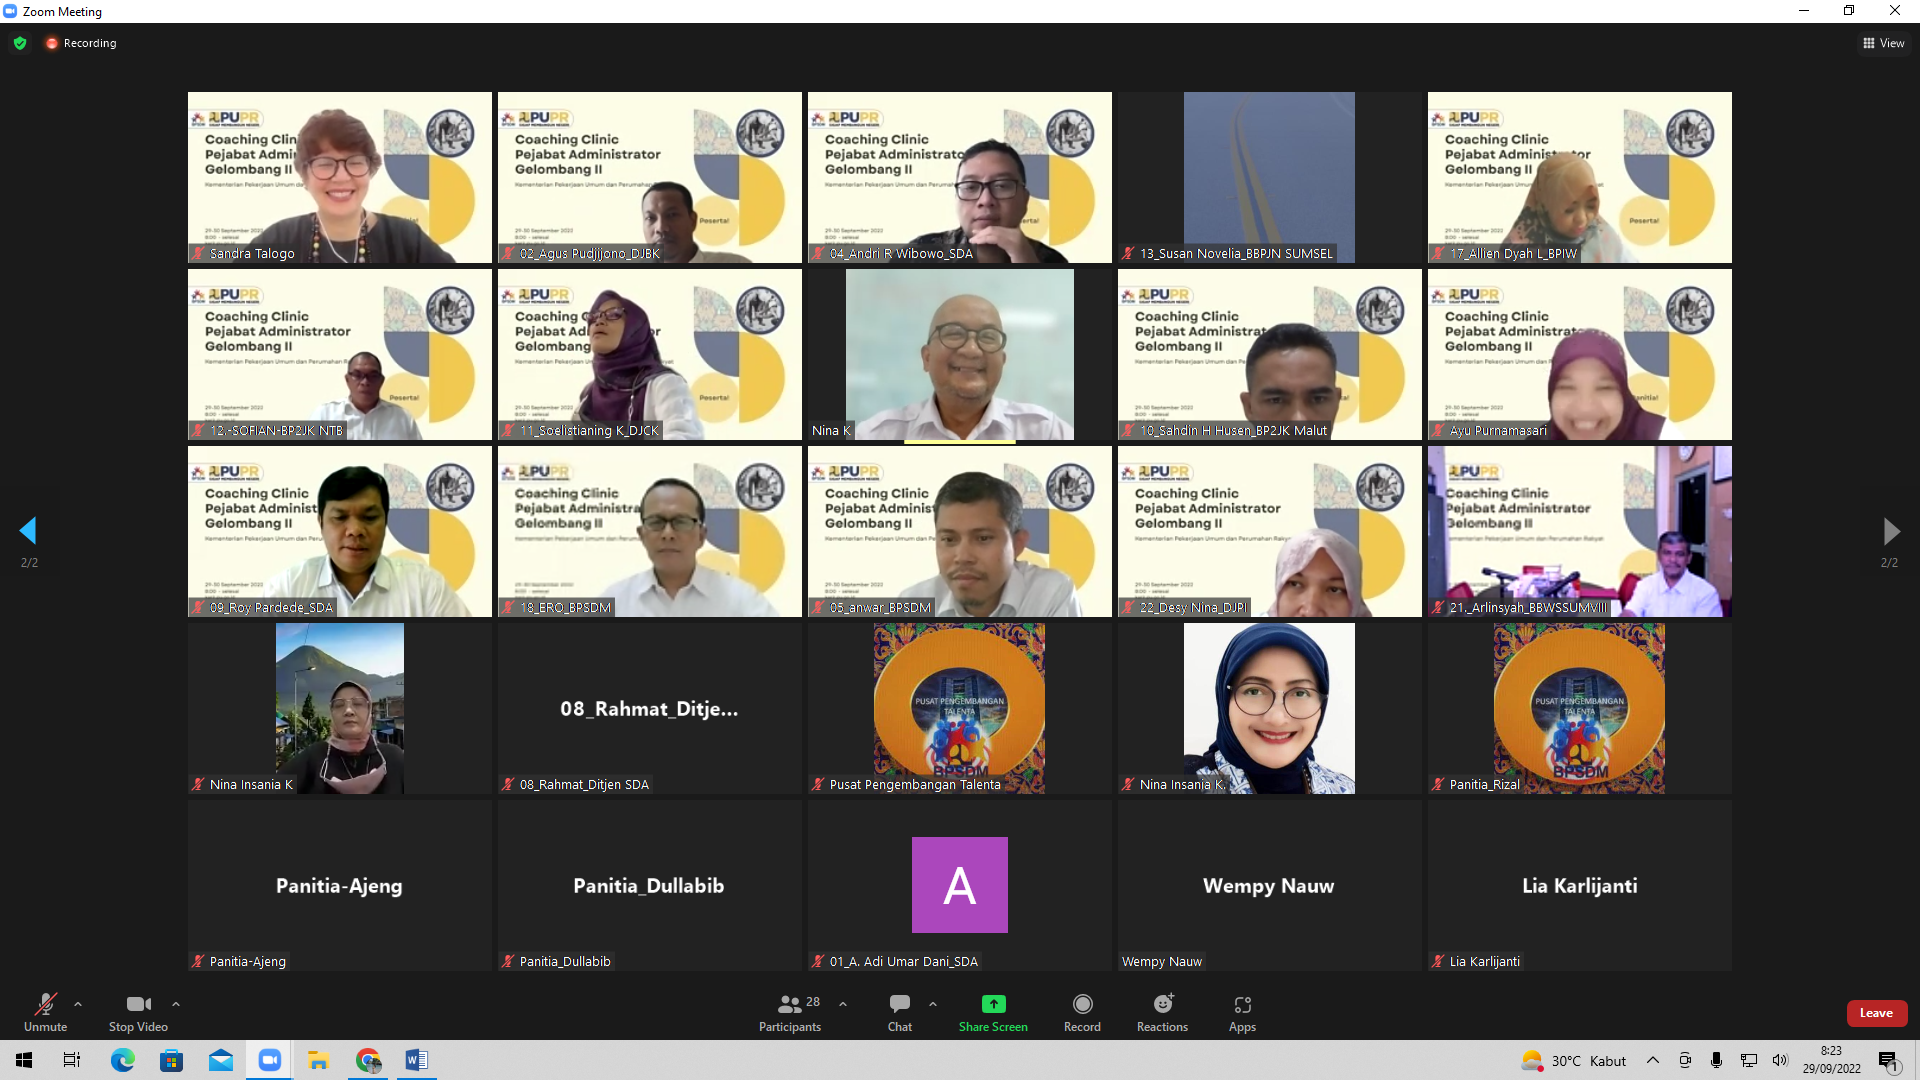
Task: Leave the meeting
Action: pos(1876,1013)
